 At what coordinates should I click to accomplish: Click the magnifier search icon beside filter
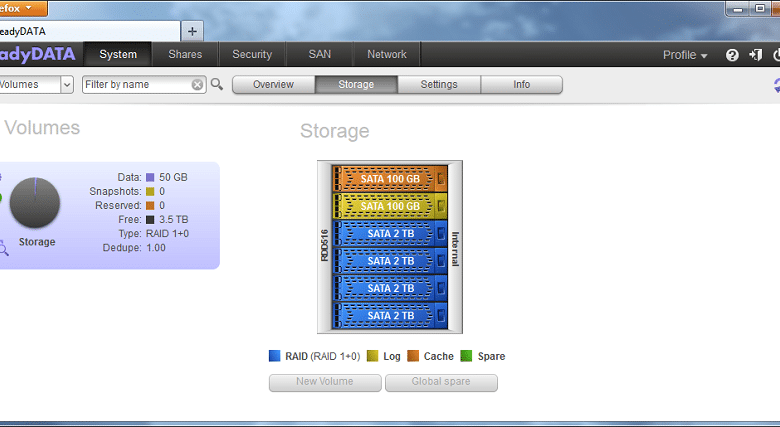pyautogui.click(x=217, y=84)
